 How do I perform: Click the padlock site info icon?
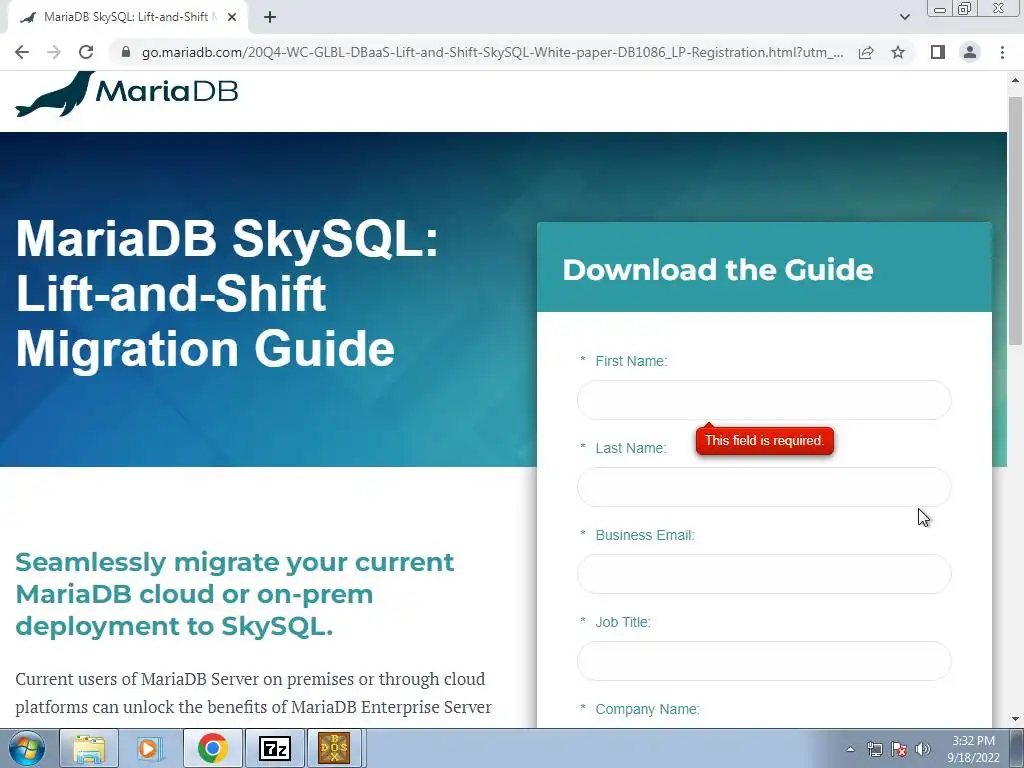click(x=126, y=52)
